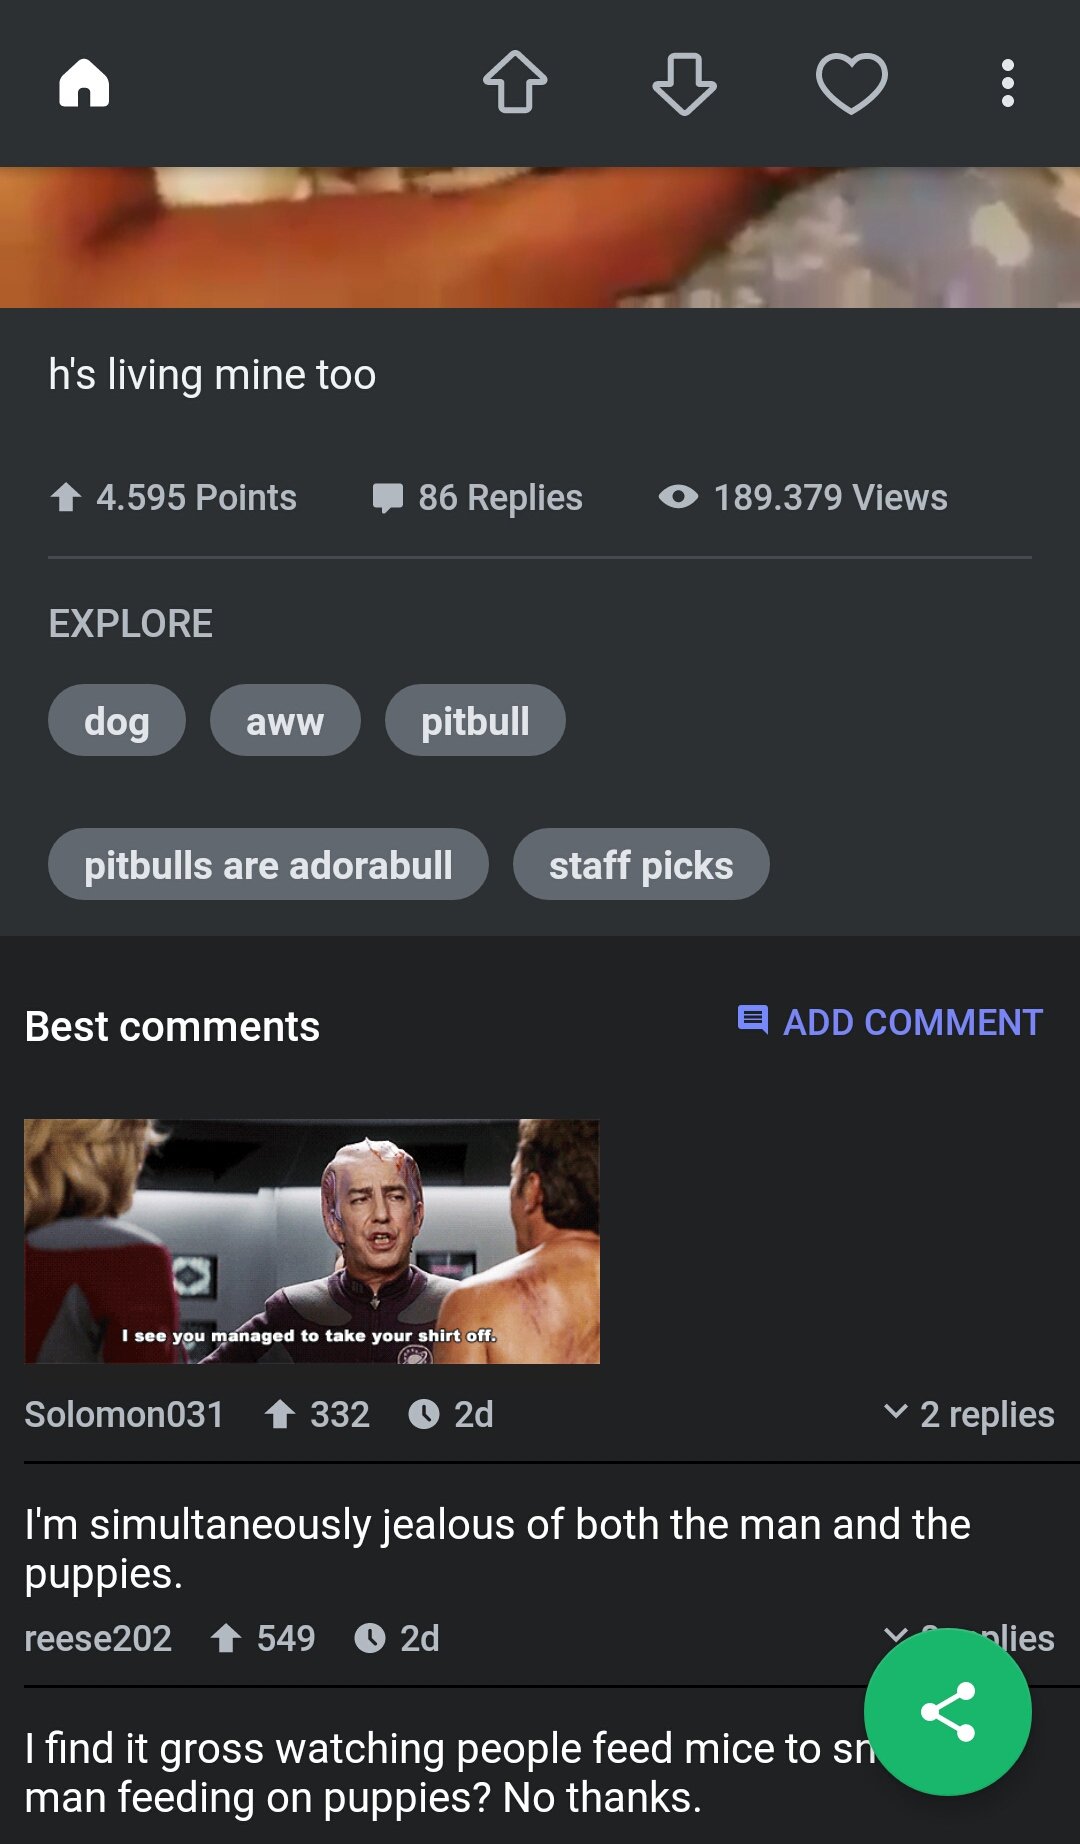The image size is (1080, 1844).
Task: Open the staff picks tag
Action: (x=641, y=864)
